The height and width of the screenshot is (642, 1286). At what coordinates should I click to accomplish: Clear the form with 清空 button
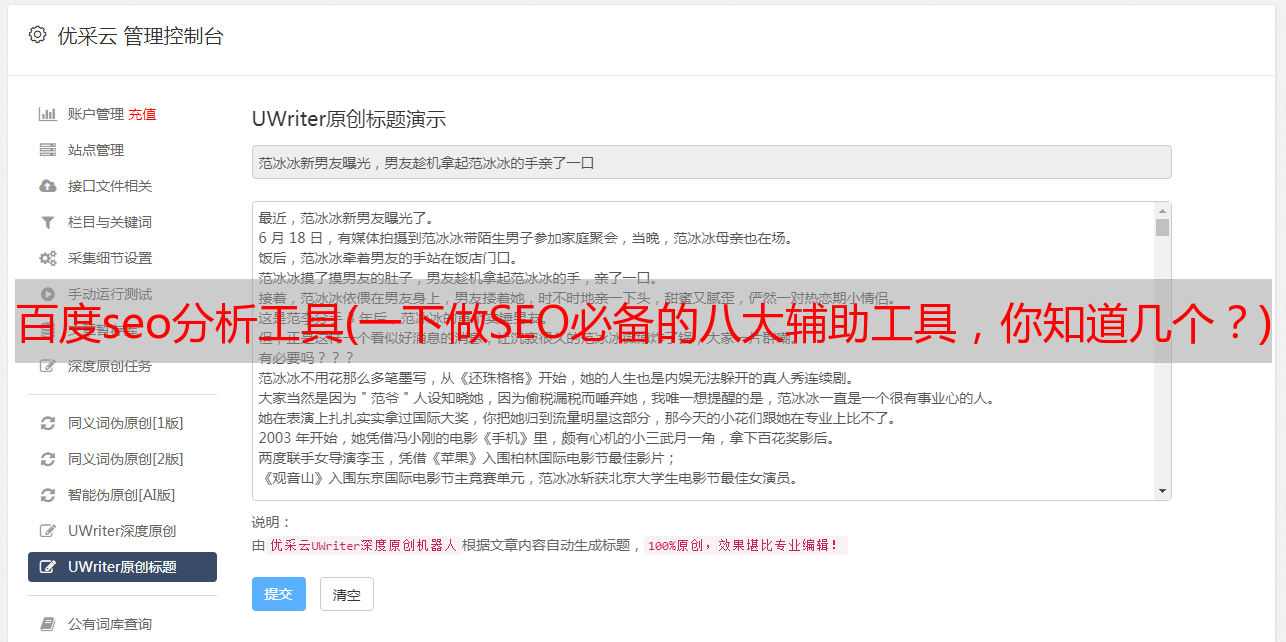point(347,594)
